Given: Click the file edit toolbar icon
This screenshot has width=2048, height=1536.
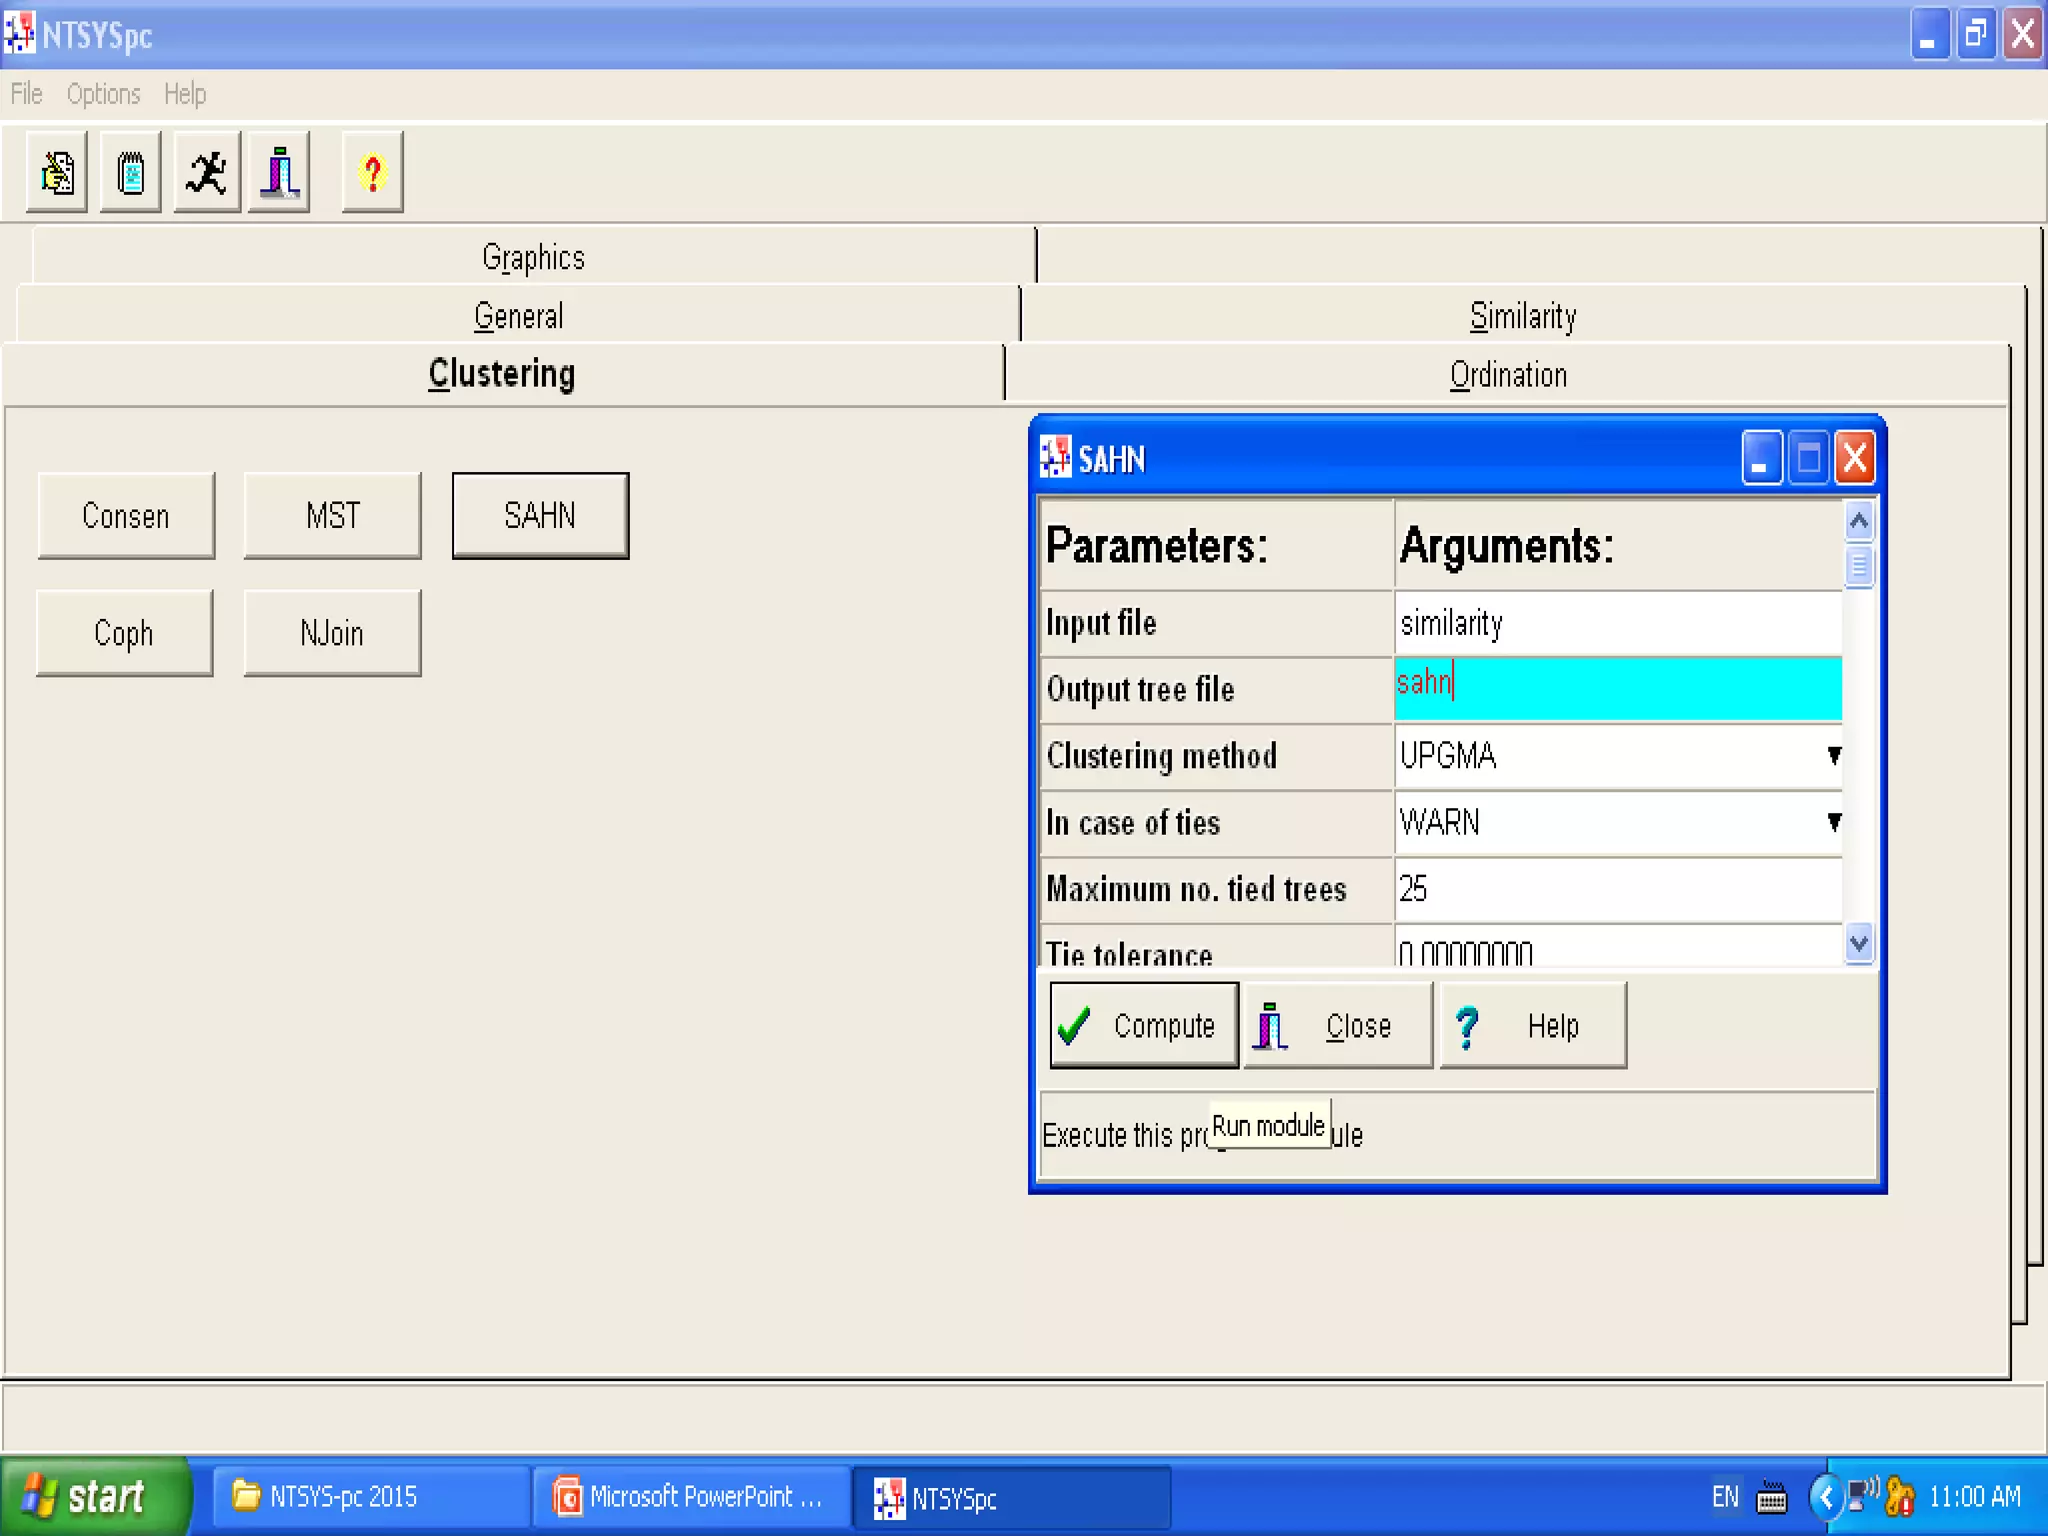Looking at the screenshot, I should [x=57, y=173].
